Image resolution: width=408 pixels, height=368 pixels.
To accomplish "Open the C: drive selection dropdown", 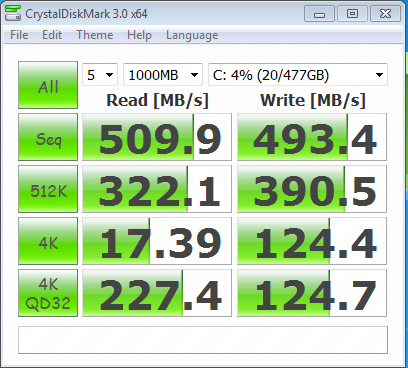I will click(x=298, y=75).
